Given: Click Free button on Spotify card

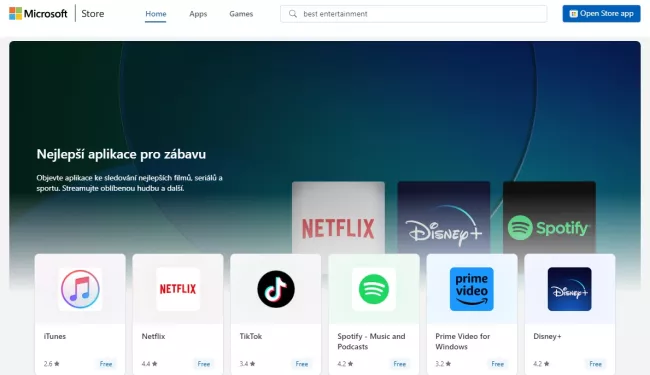Looking at the screenshot, I should coord(400,364).
